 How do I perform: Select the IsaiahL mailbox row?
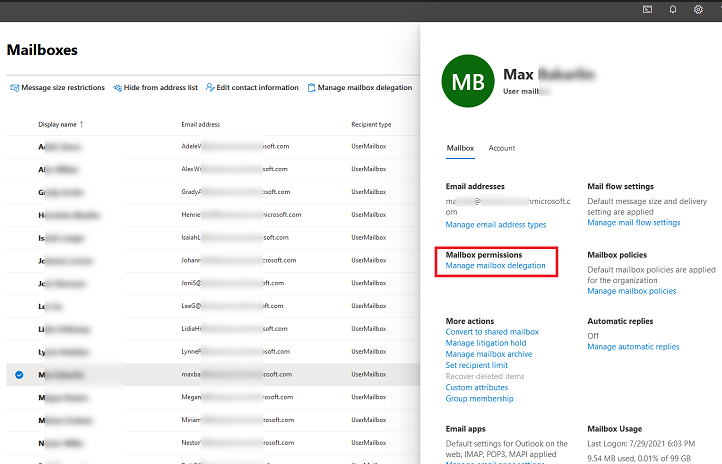213,238
